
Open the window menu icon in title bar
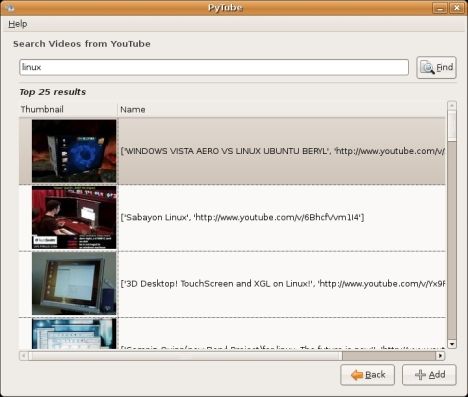pyautogui.click(x=10, y=7)
